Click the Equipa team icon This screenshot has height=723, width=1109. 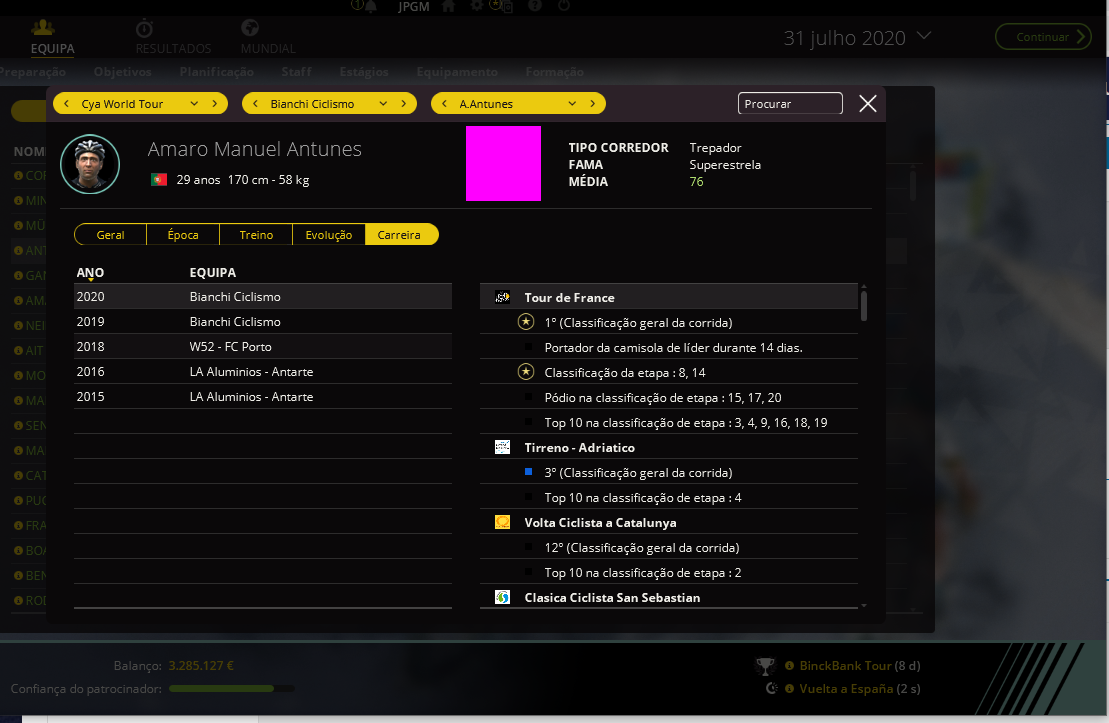43,27
